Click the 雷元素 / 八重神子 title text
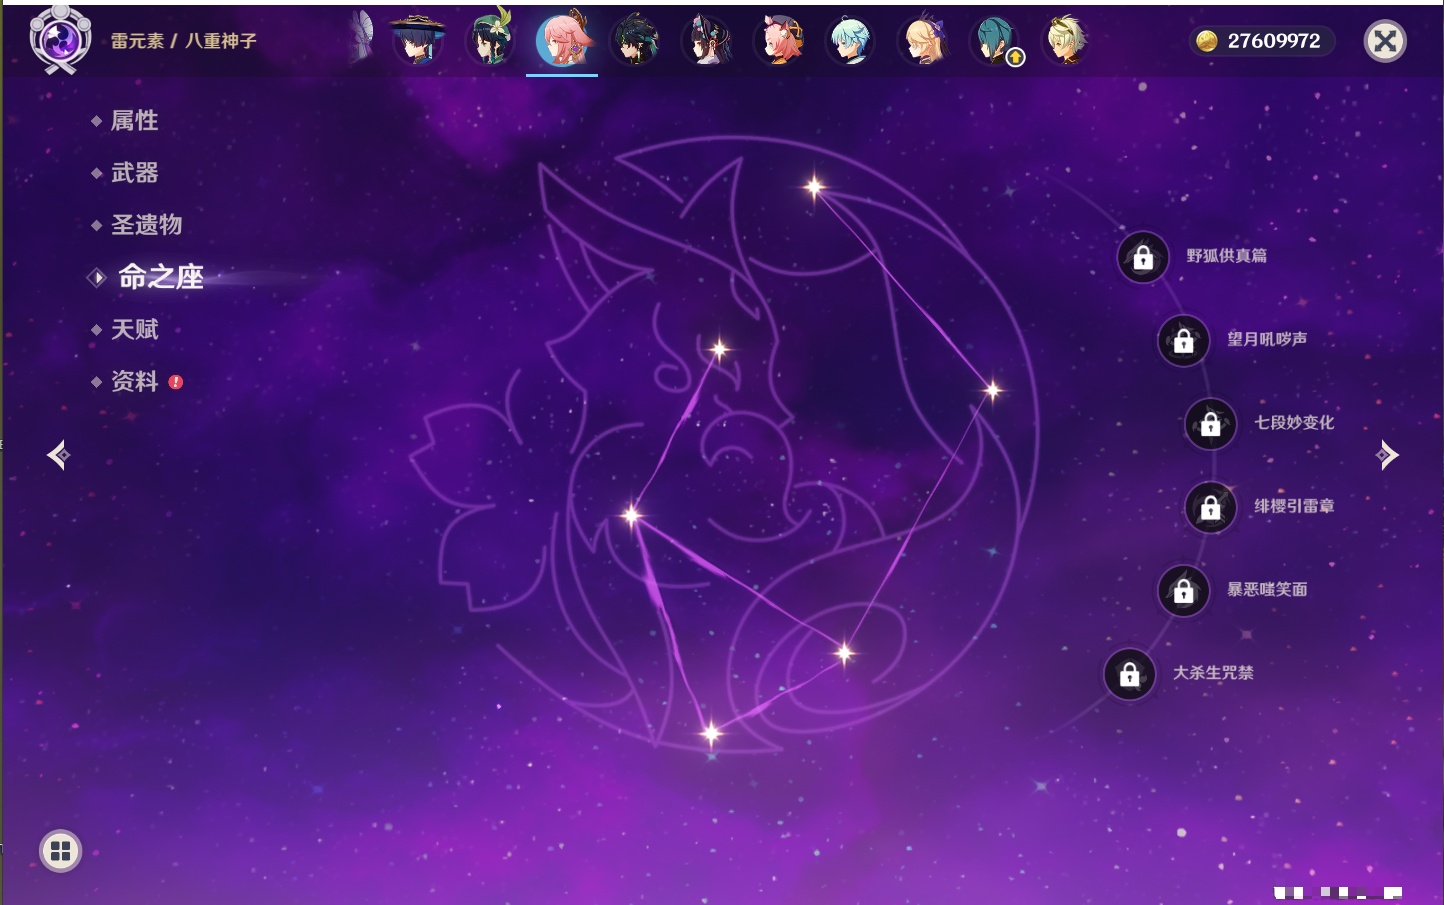Screen dimensions: 1444x905 pyautogui.click(x=183, y=41)
